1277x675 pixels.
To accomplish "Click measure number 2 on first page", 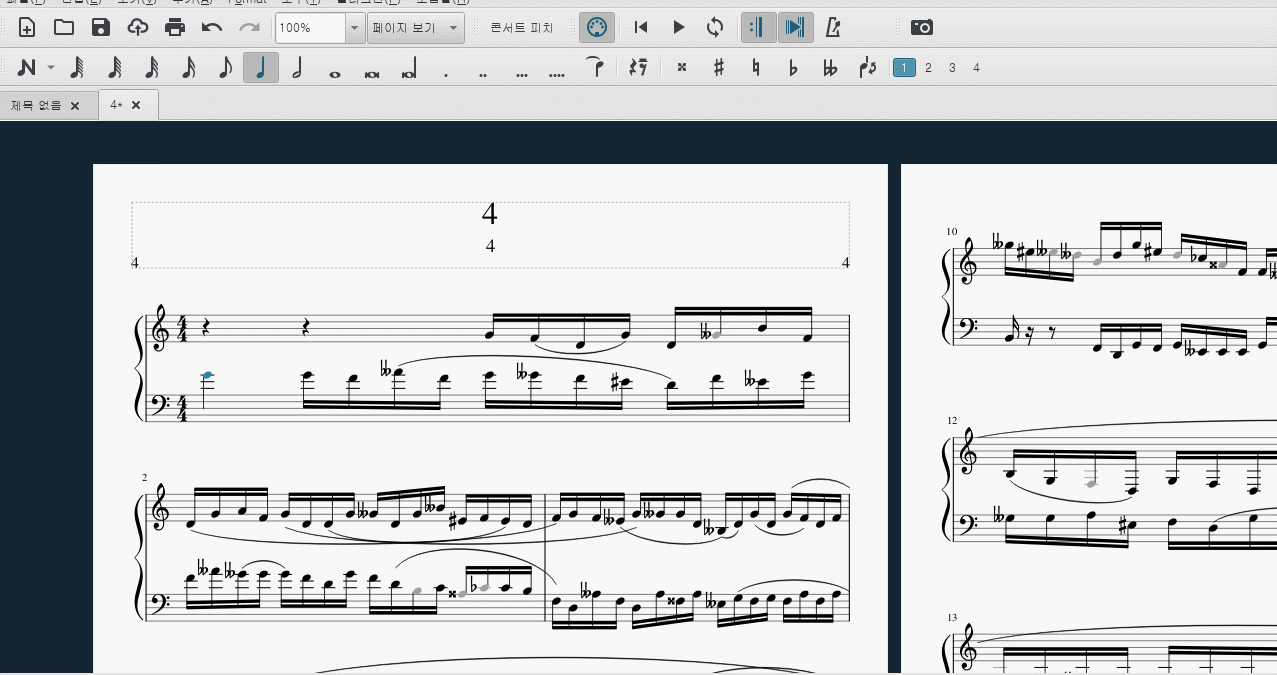I will [144, 478].
